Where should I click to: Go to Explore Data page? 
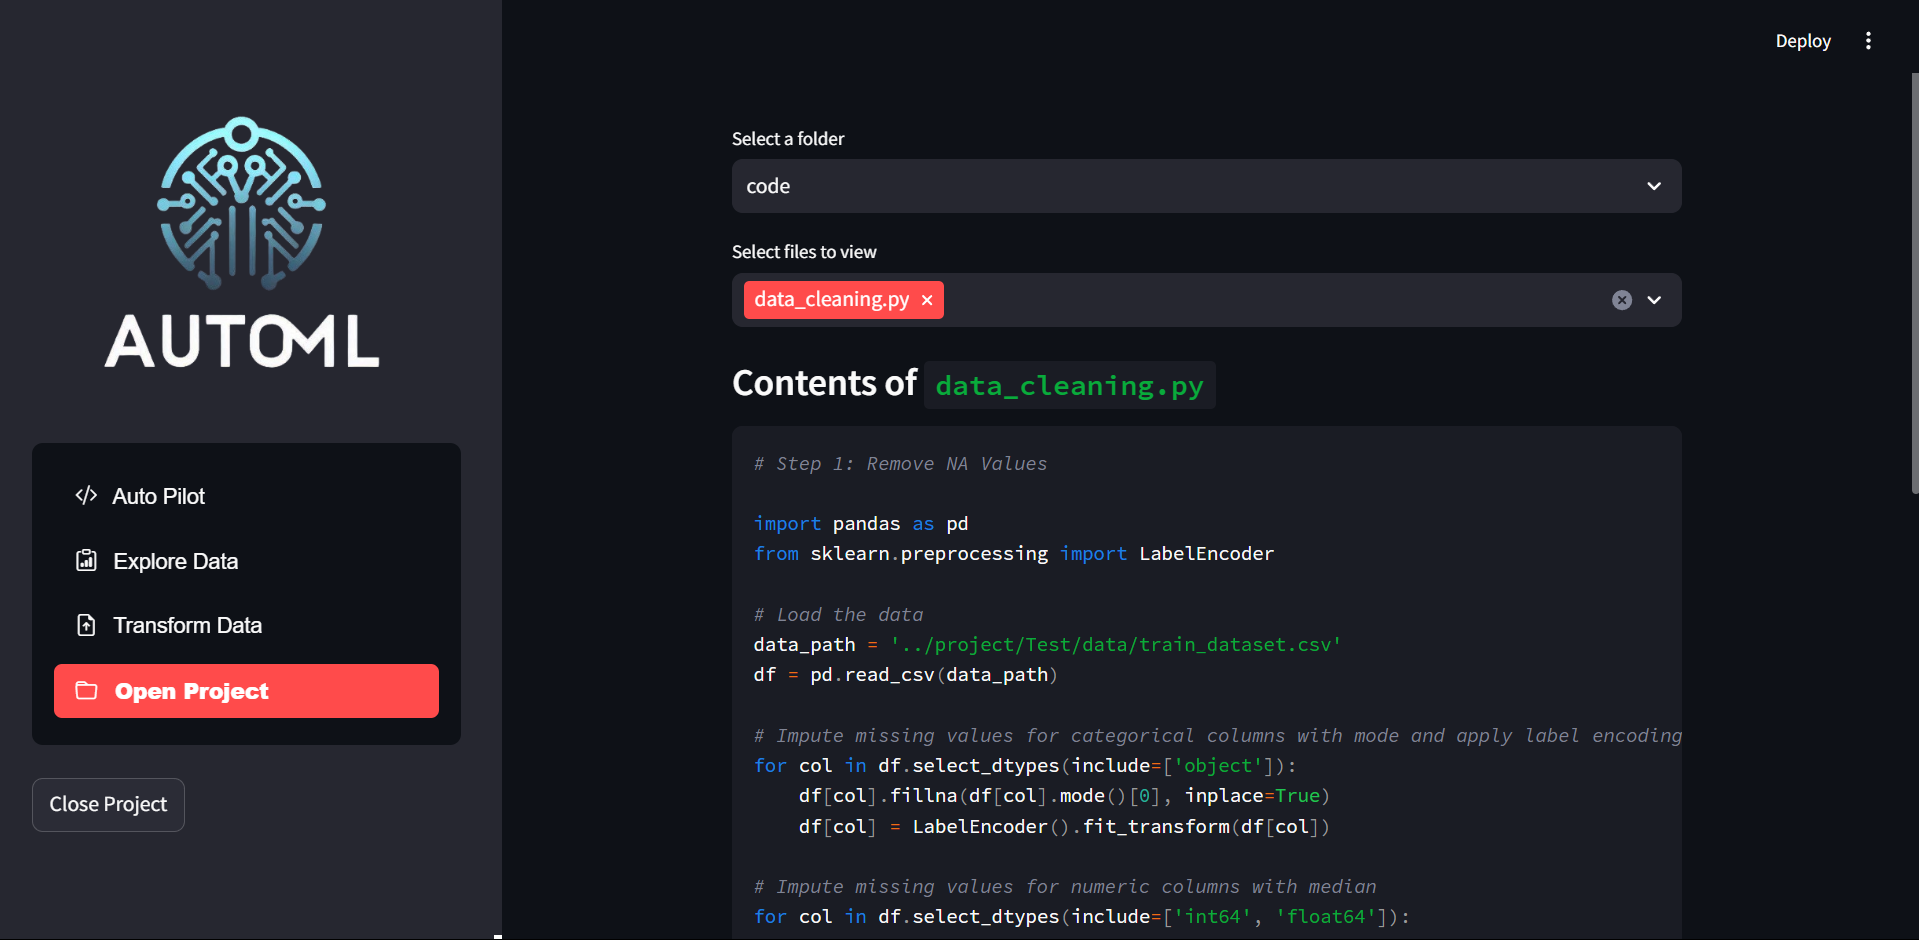point(246,561)
